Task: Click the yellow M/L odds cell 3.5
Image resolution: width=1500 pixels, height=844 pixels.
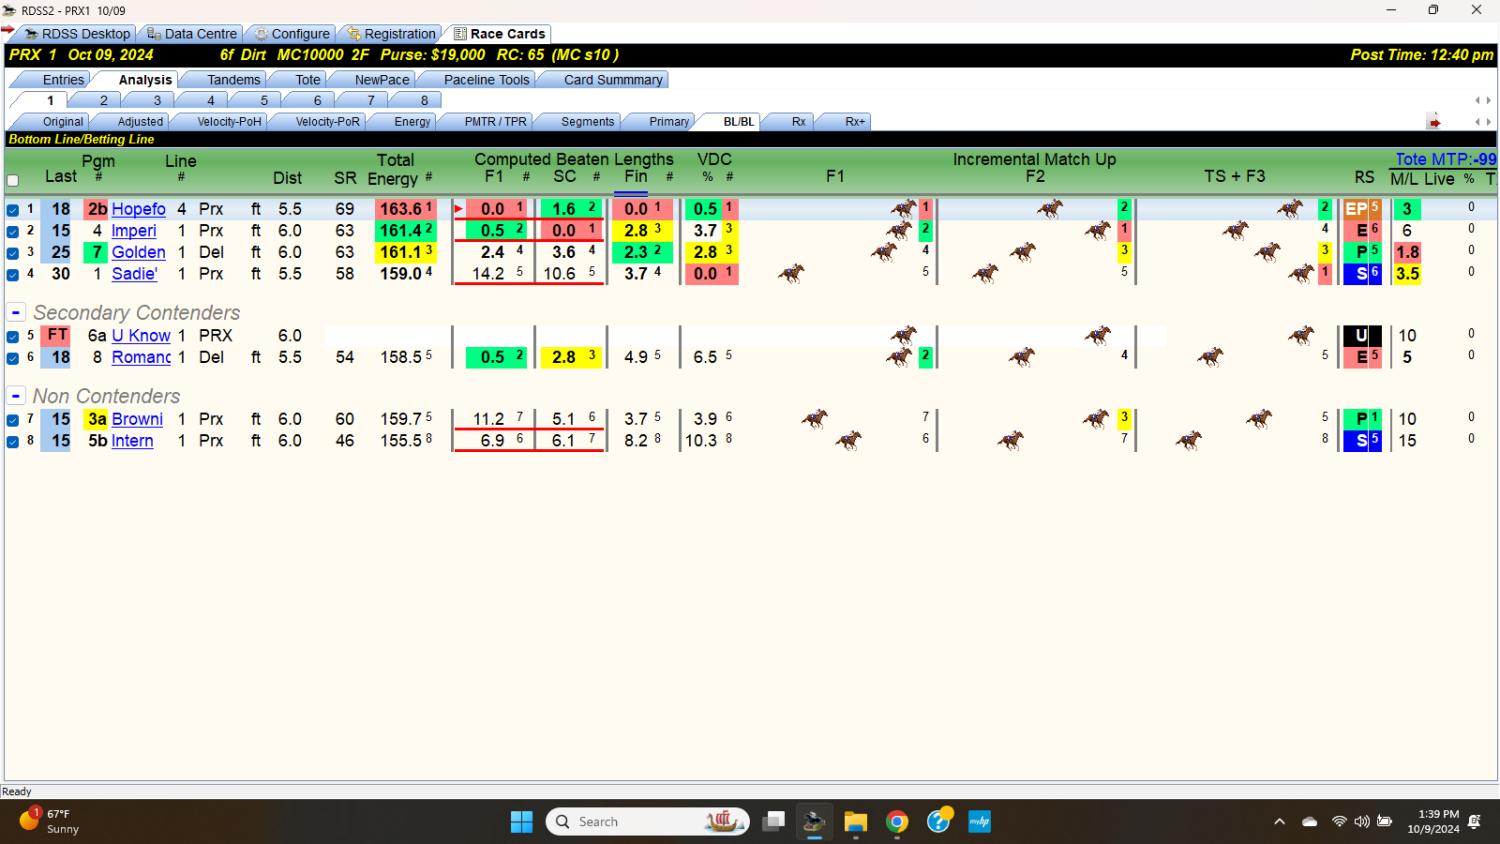Action: point(1407,273)
